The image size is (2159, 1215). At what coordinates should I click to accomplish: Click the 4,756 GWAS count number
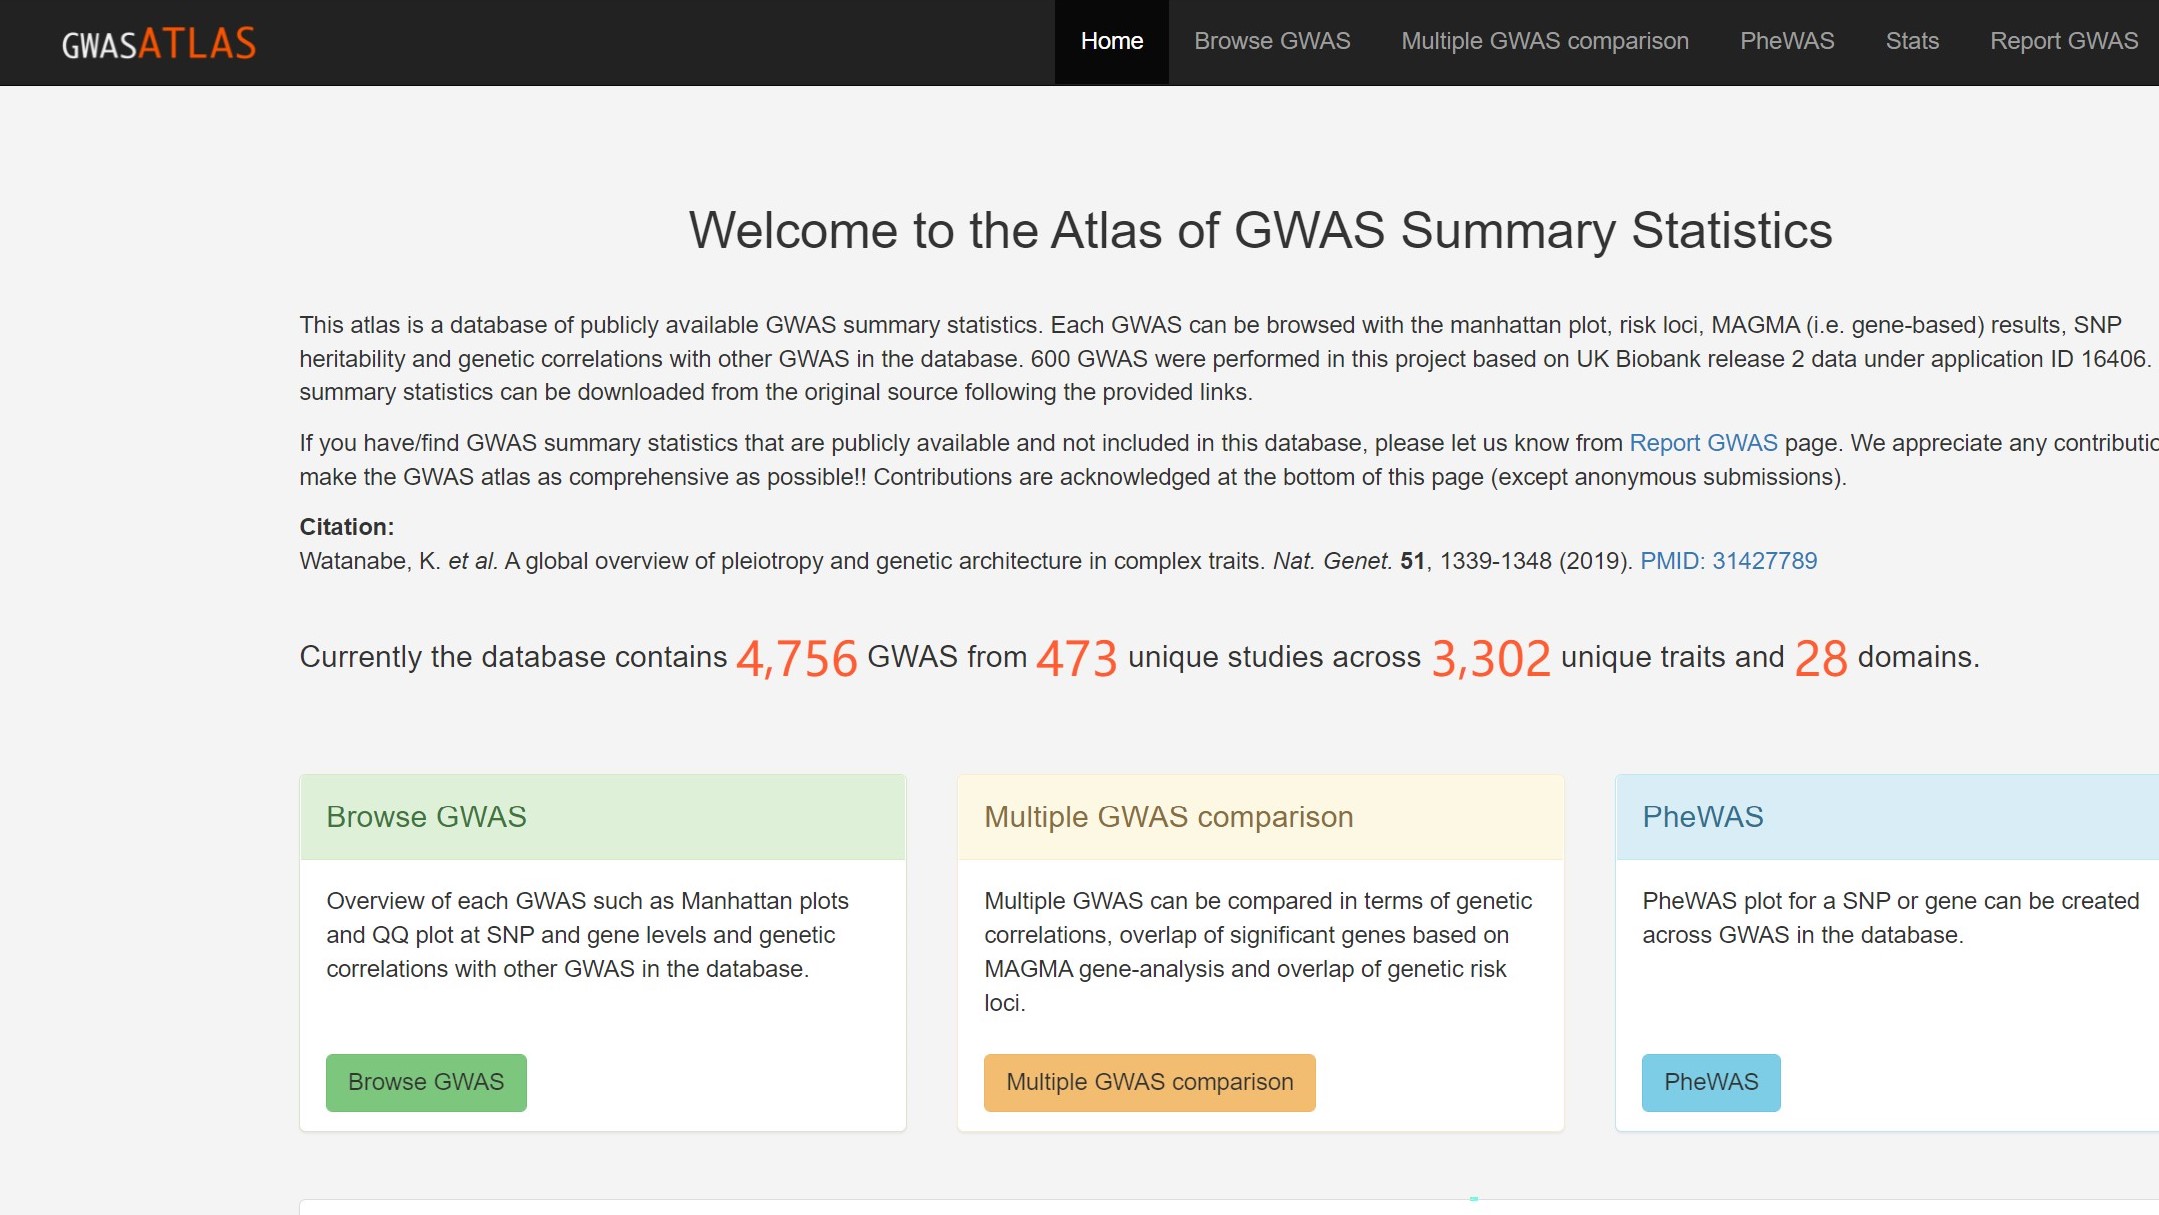click(x=796, y=658)
